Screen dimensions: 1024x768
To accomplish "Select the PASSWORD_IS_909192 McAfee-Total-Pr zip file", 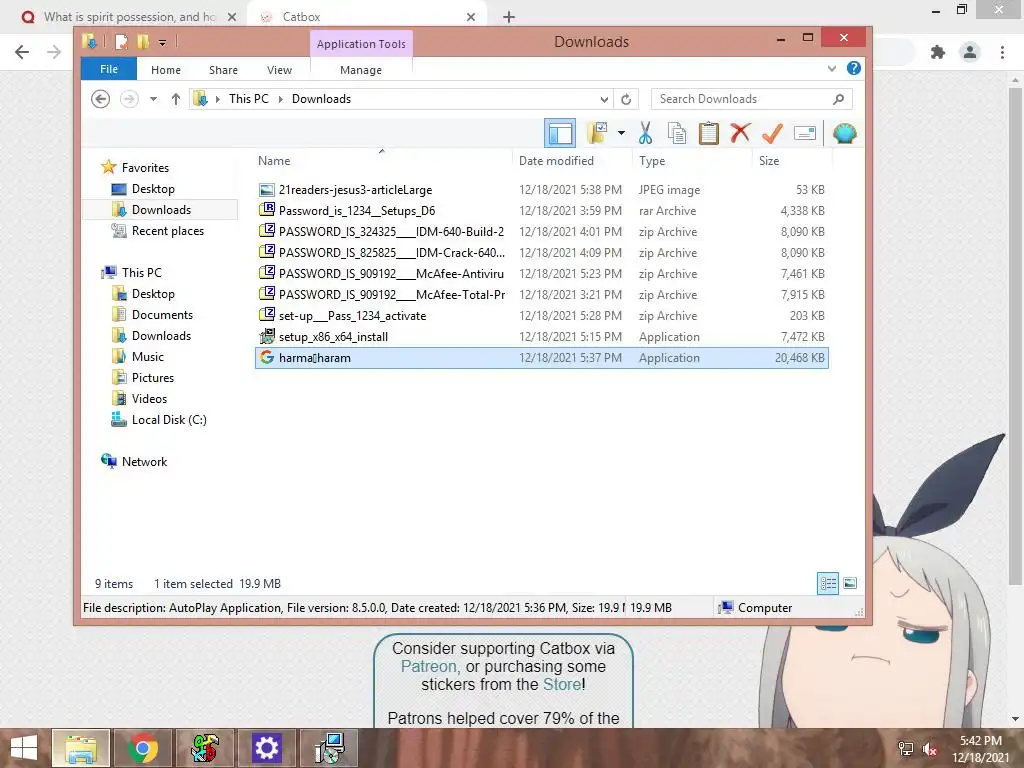I will pos(542,295).
